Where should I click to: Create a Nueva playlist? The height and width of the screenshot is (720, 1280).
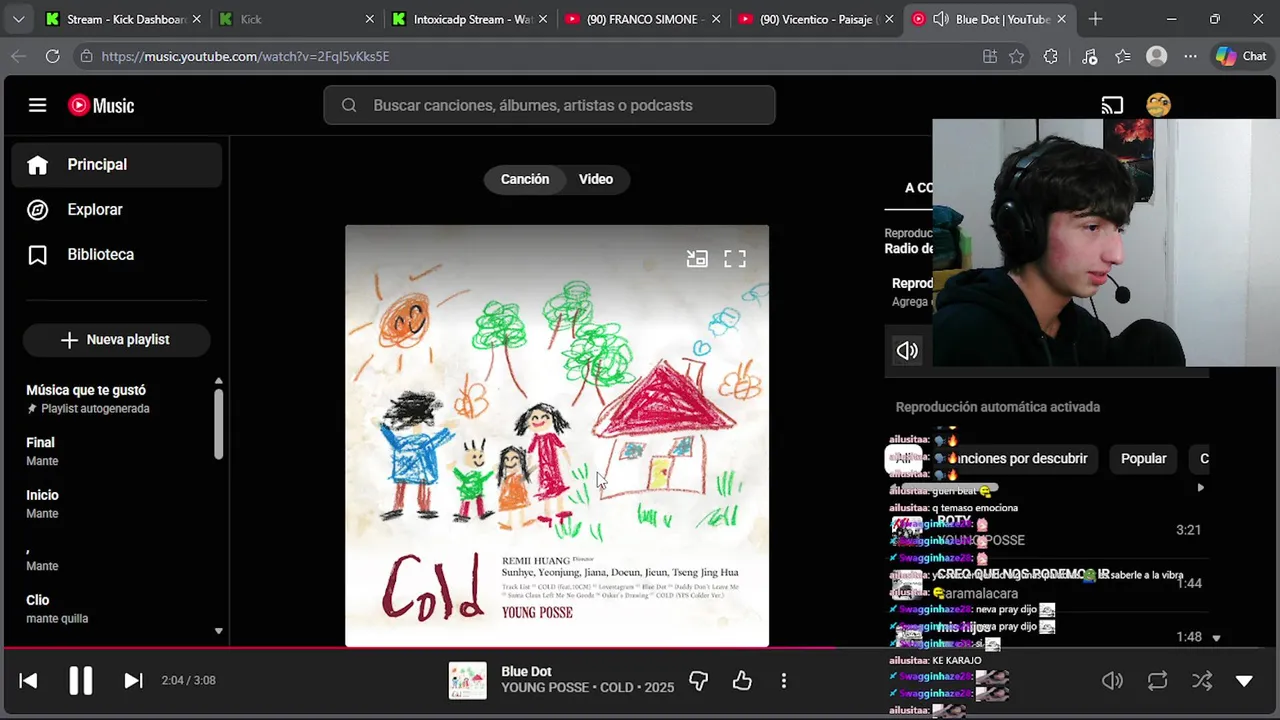tap(116, 340)
